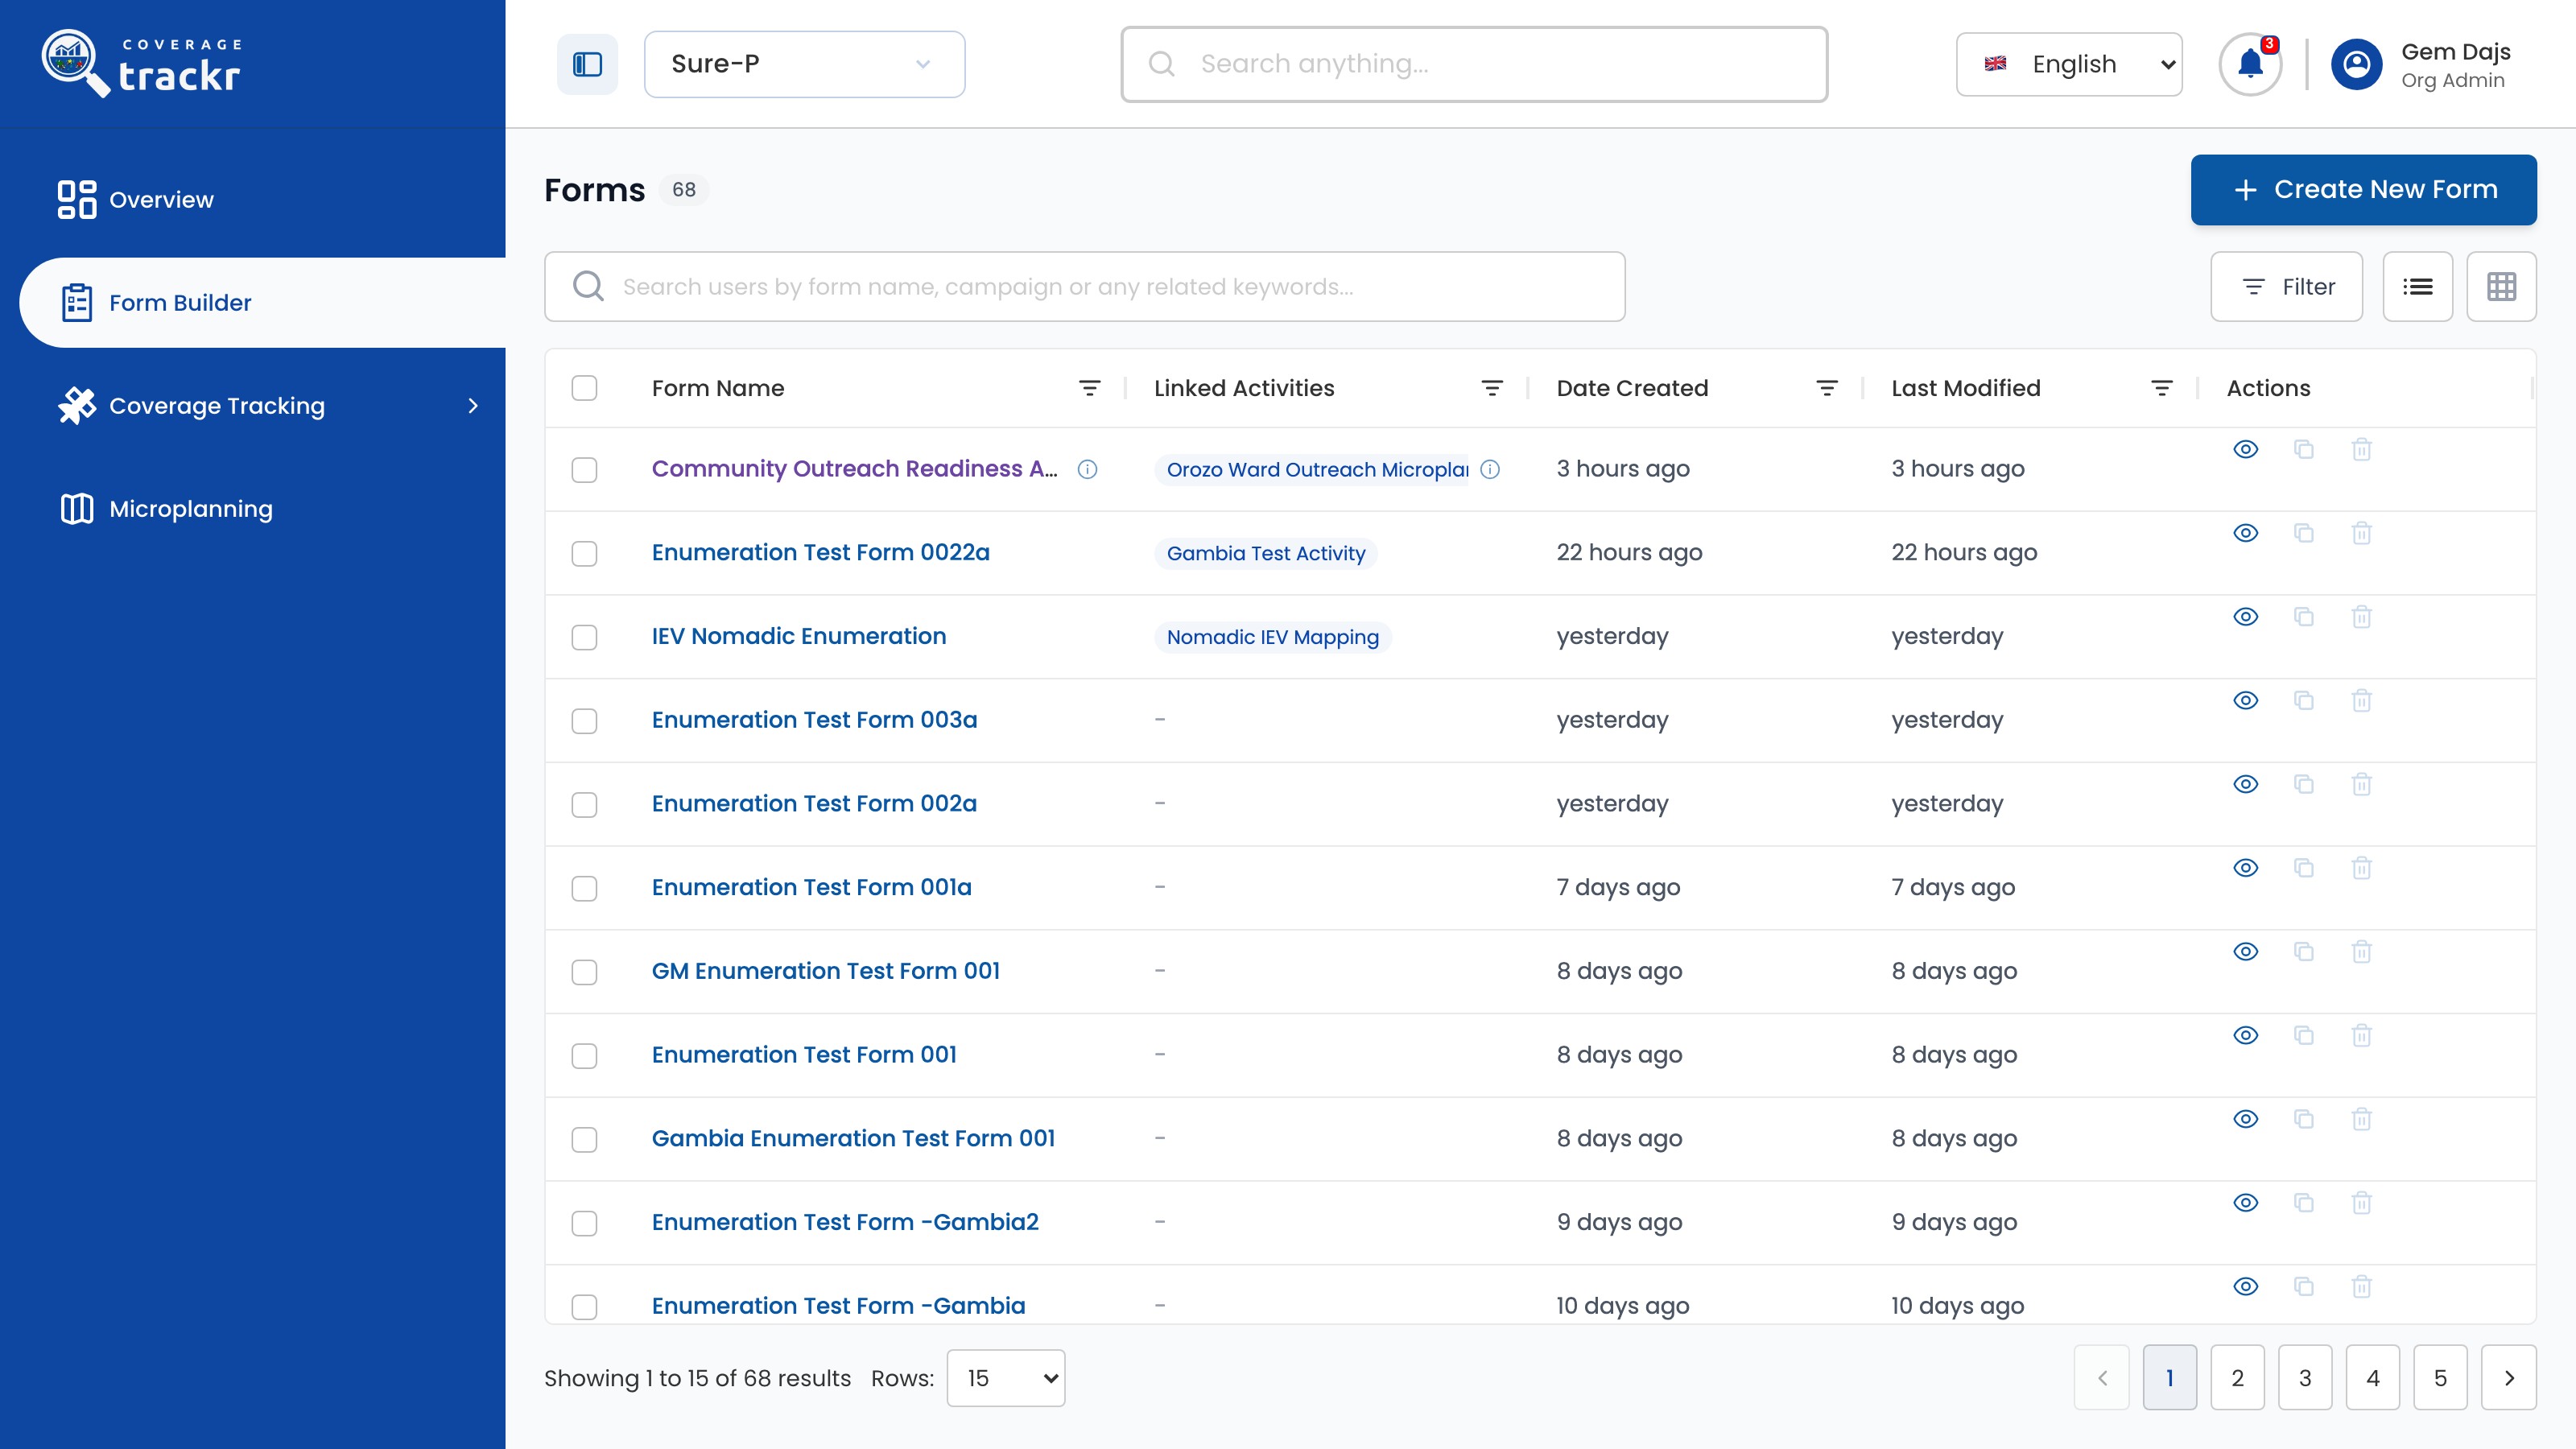Duplicate Enumeration Test Form -Gambia2

2304,1203
